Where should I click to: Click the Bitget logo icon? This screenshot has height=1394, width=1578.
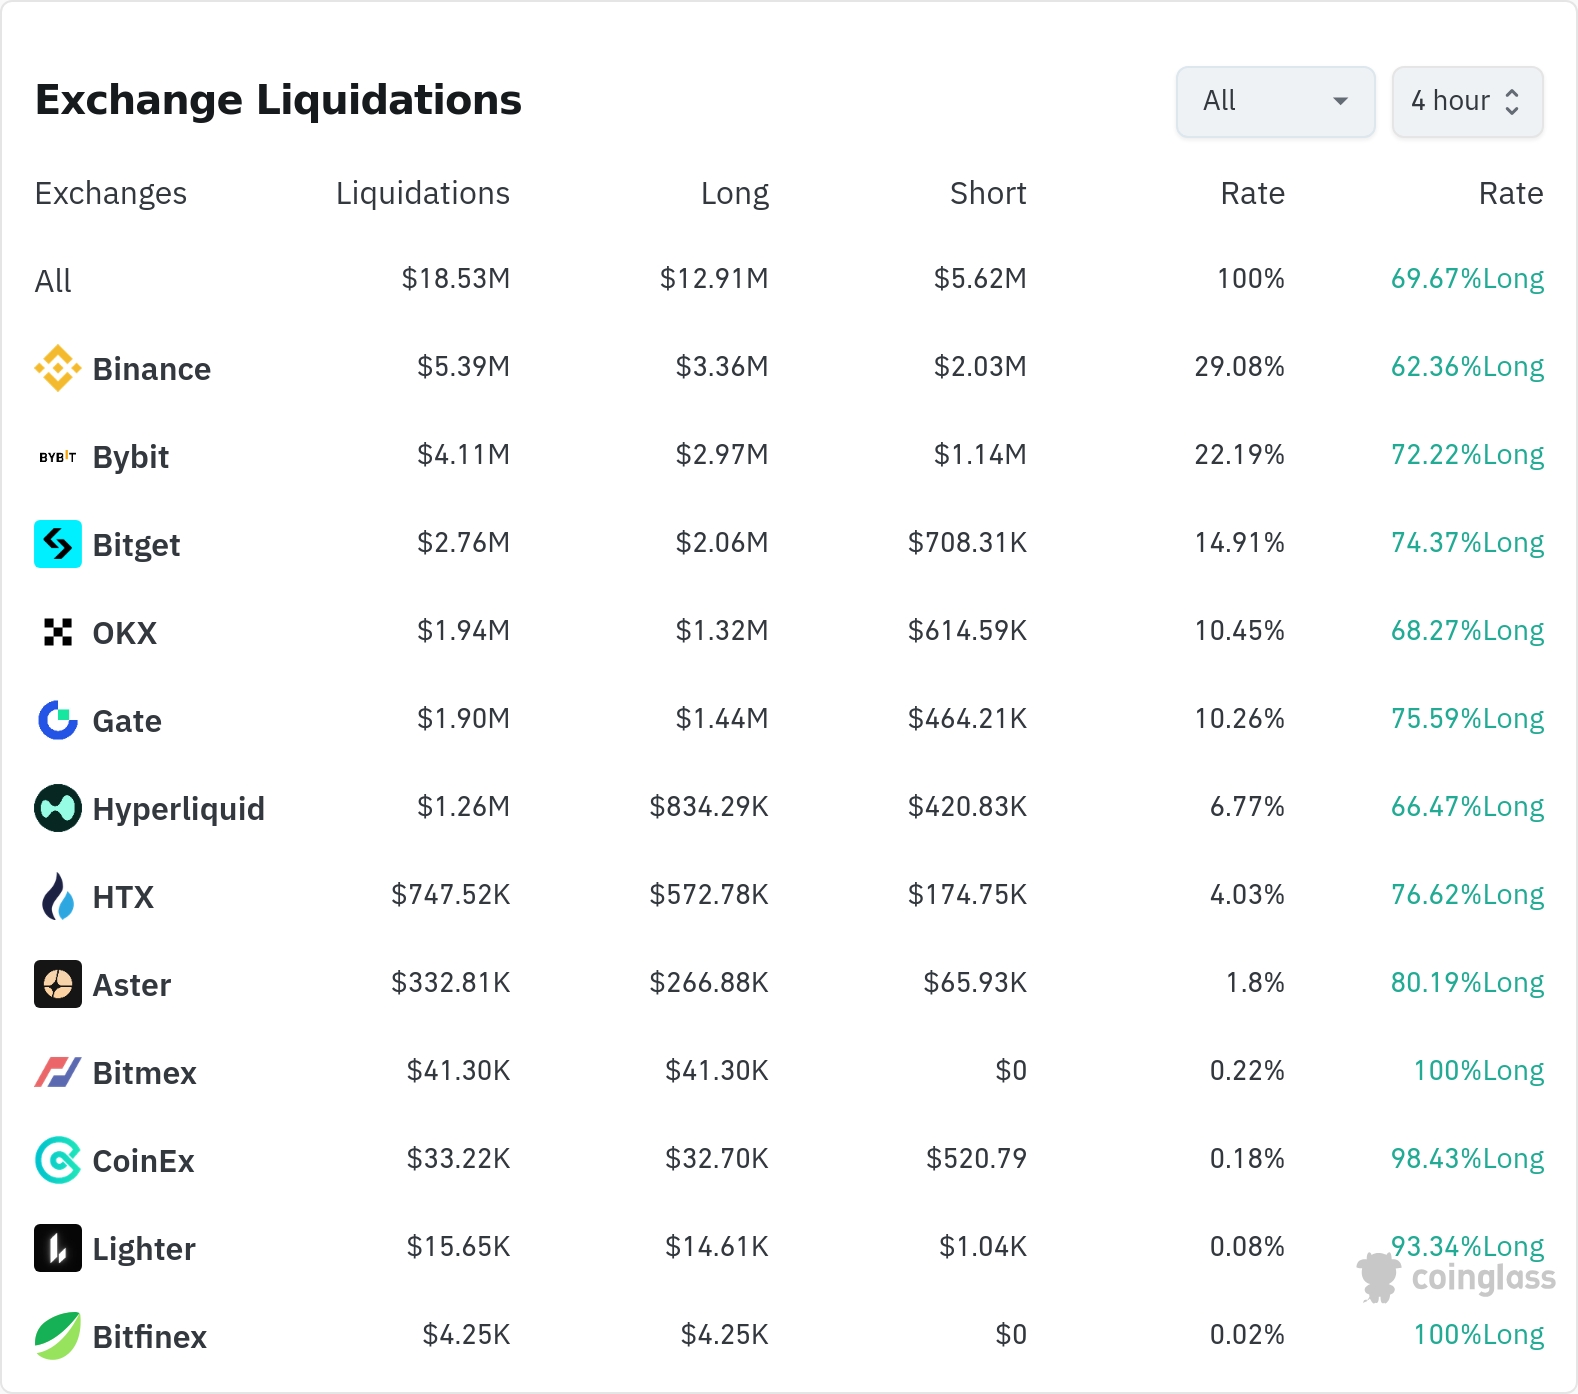[x=58, y=544]
